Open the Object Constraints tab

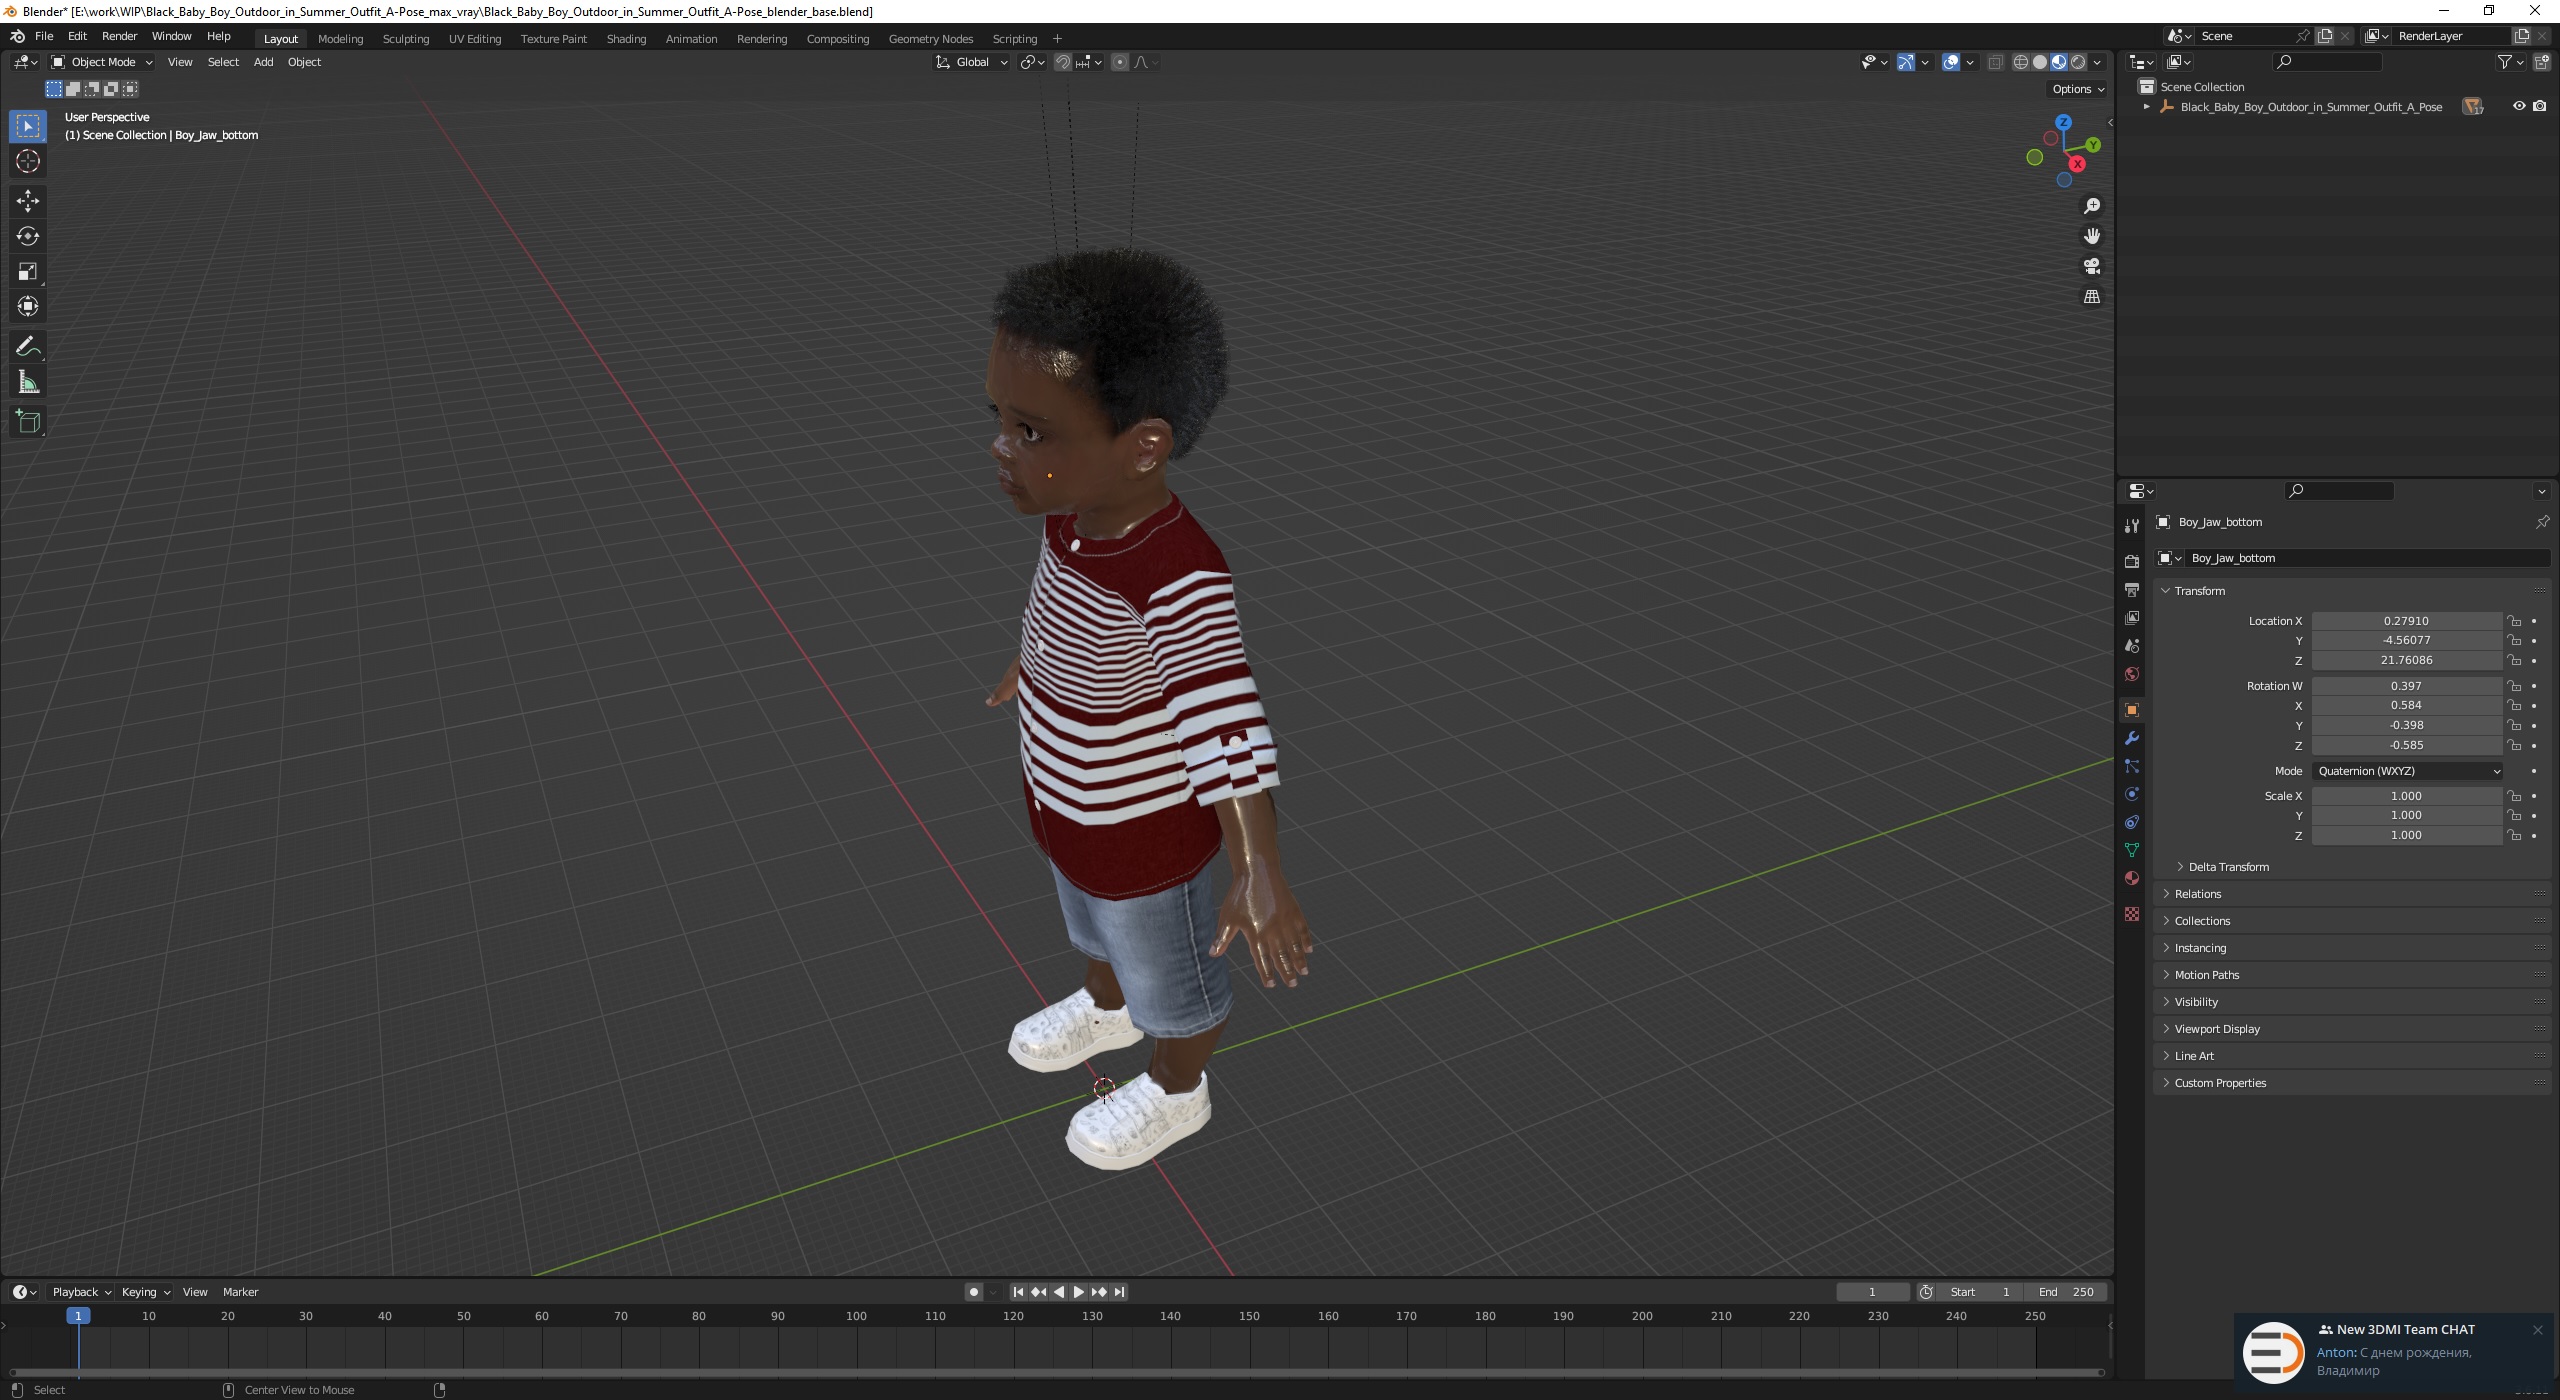[x=2132, y=822]
